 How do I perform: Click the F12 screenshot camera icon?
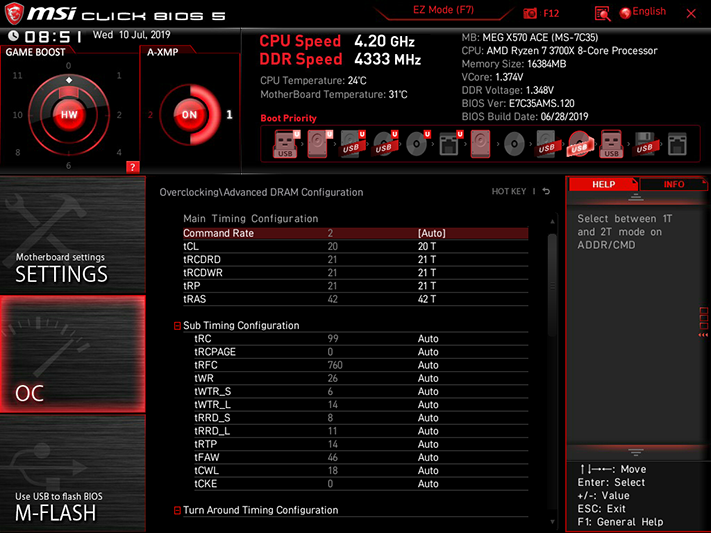click(530, 14)
